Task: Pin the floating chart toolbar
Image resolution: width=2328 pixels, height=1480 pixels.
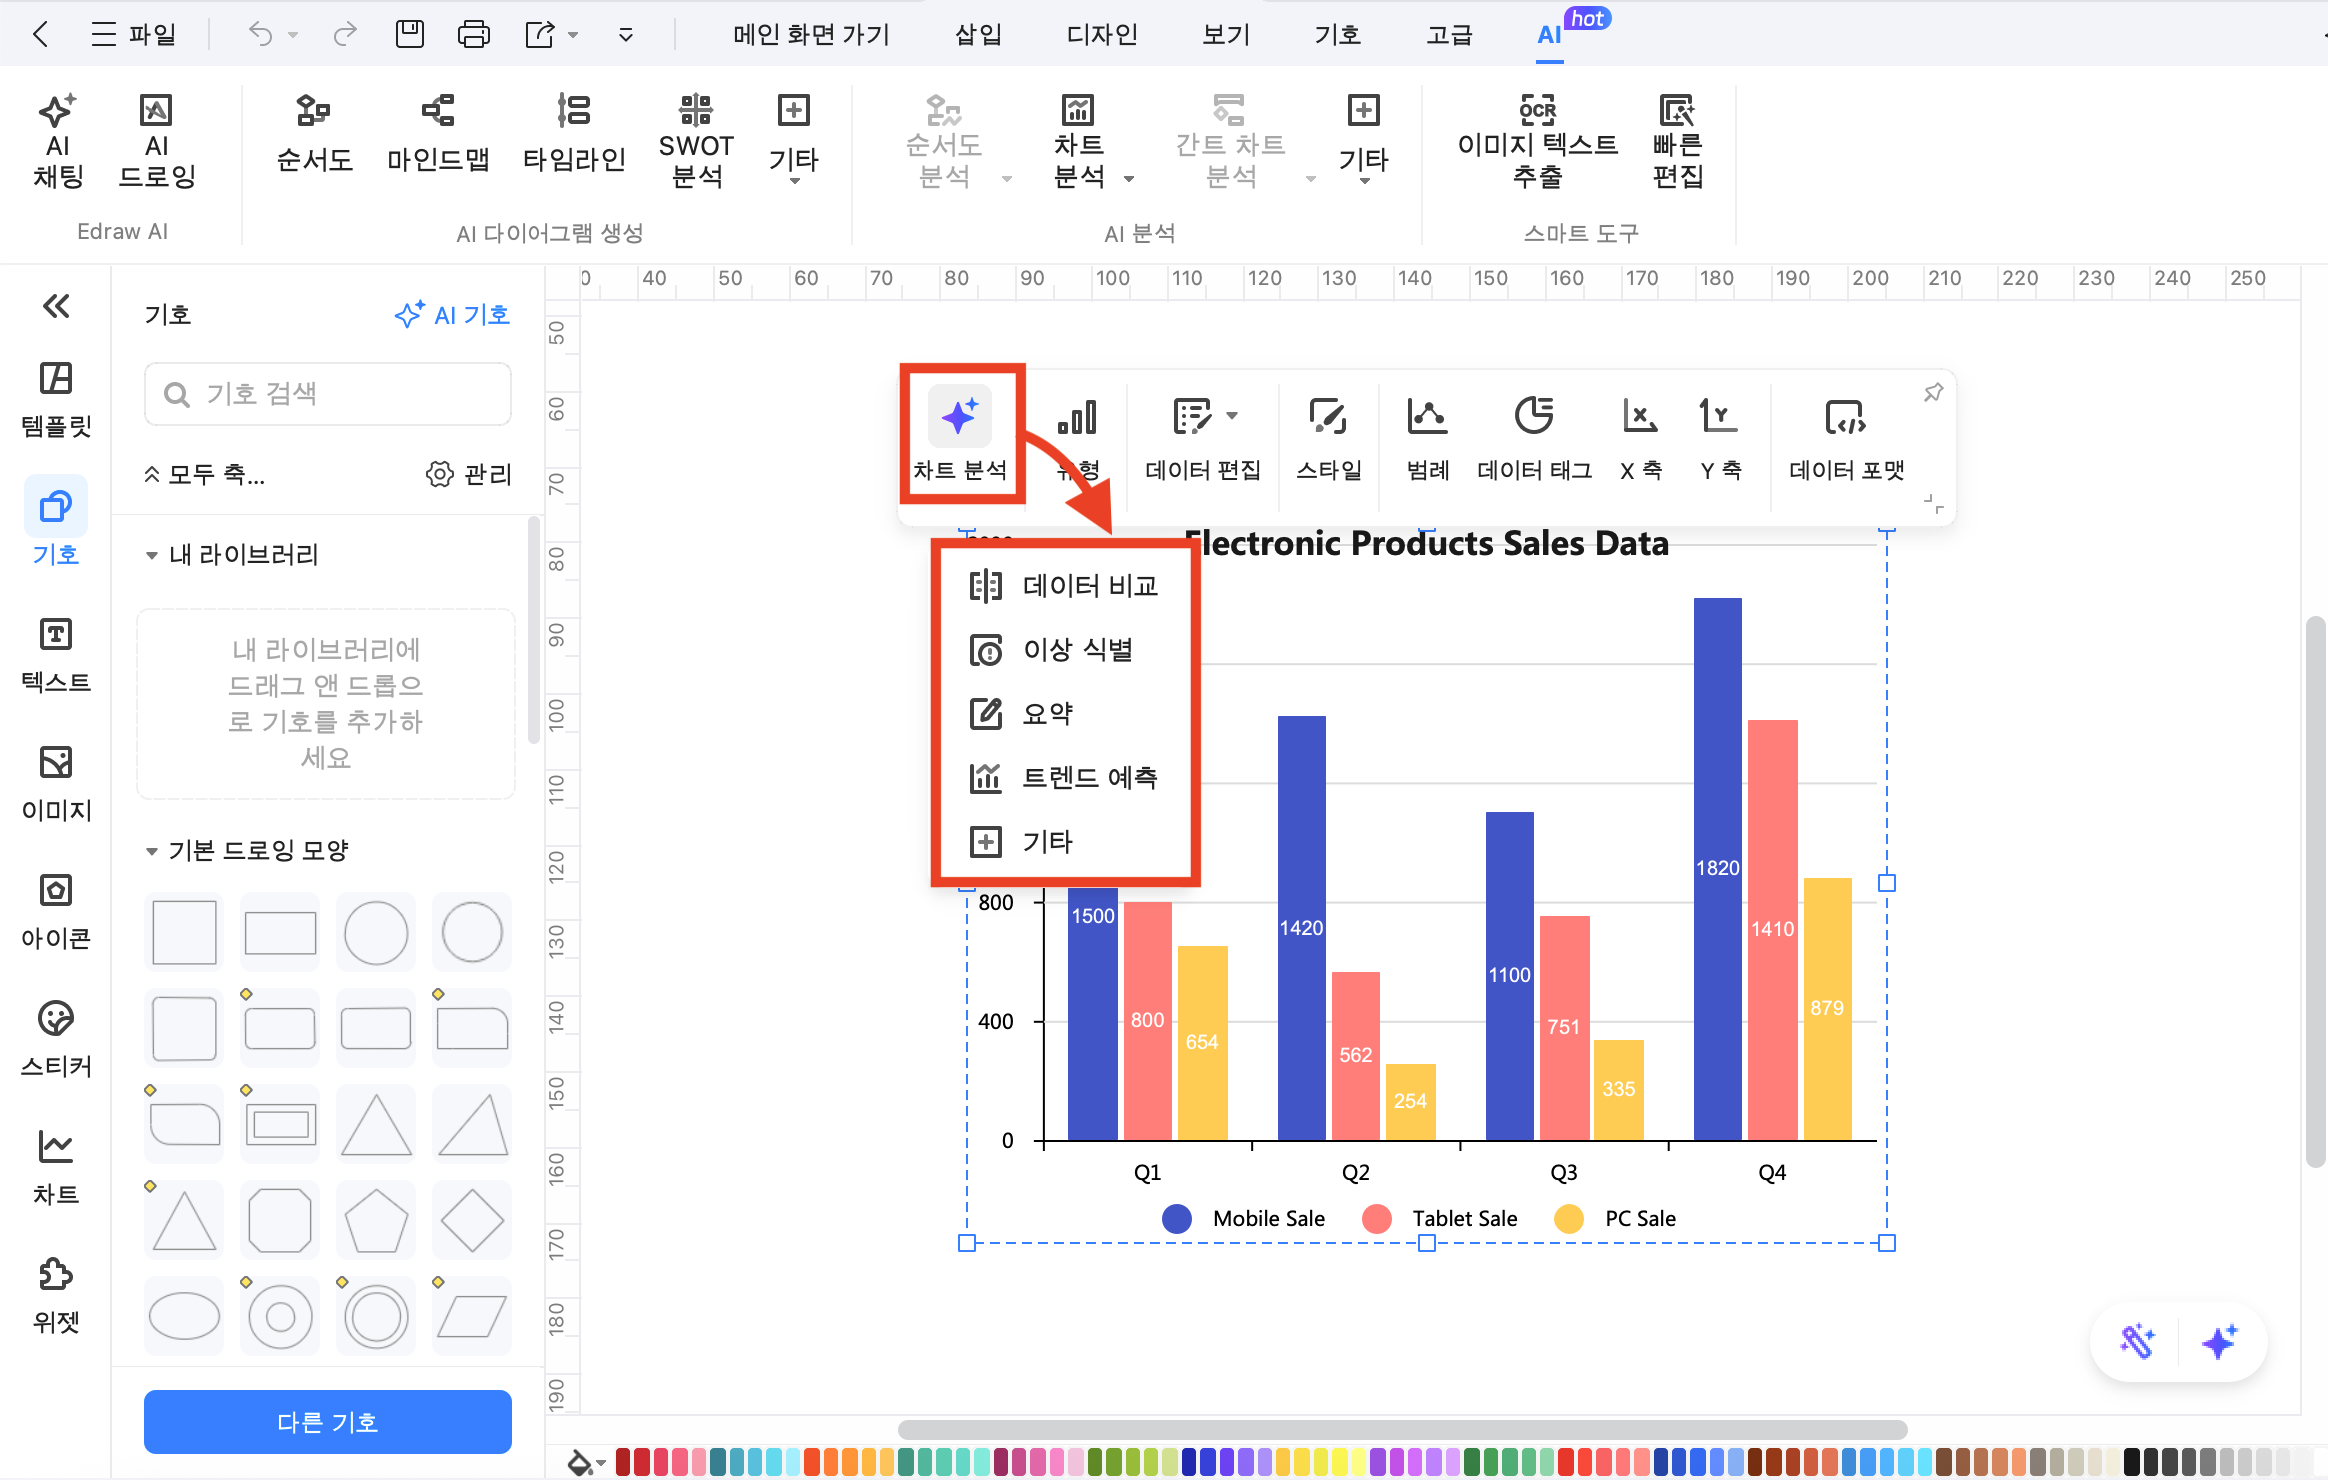Action: 1934,392
